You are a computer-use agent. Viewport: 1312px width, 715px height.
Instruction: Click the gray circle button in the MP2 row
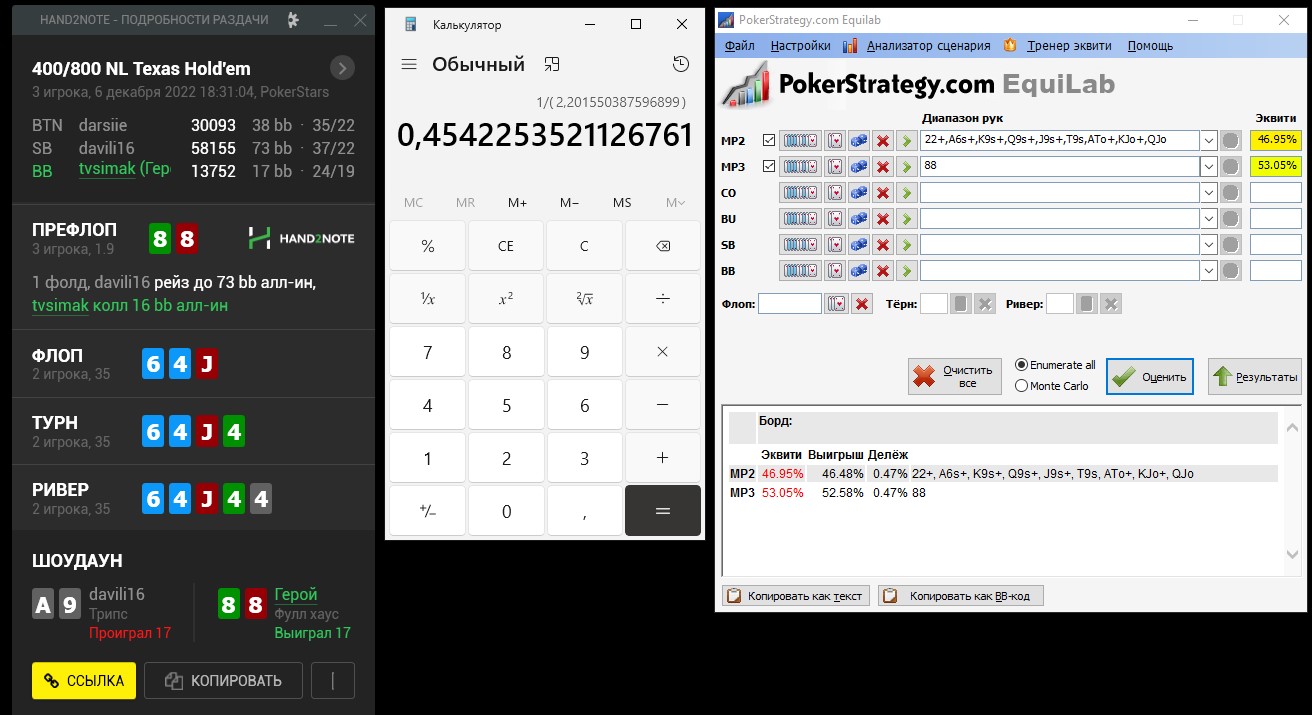(1231, 140)
